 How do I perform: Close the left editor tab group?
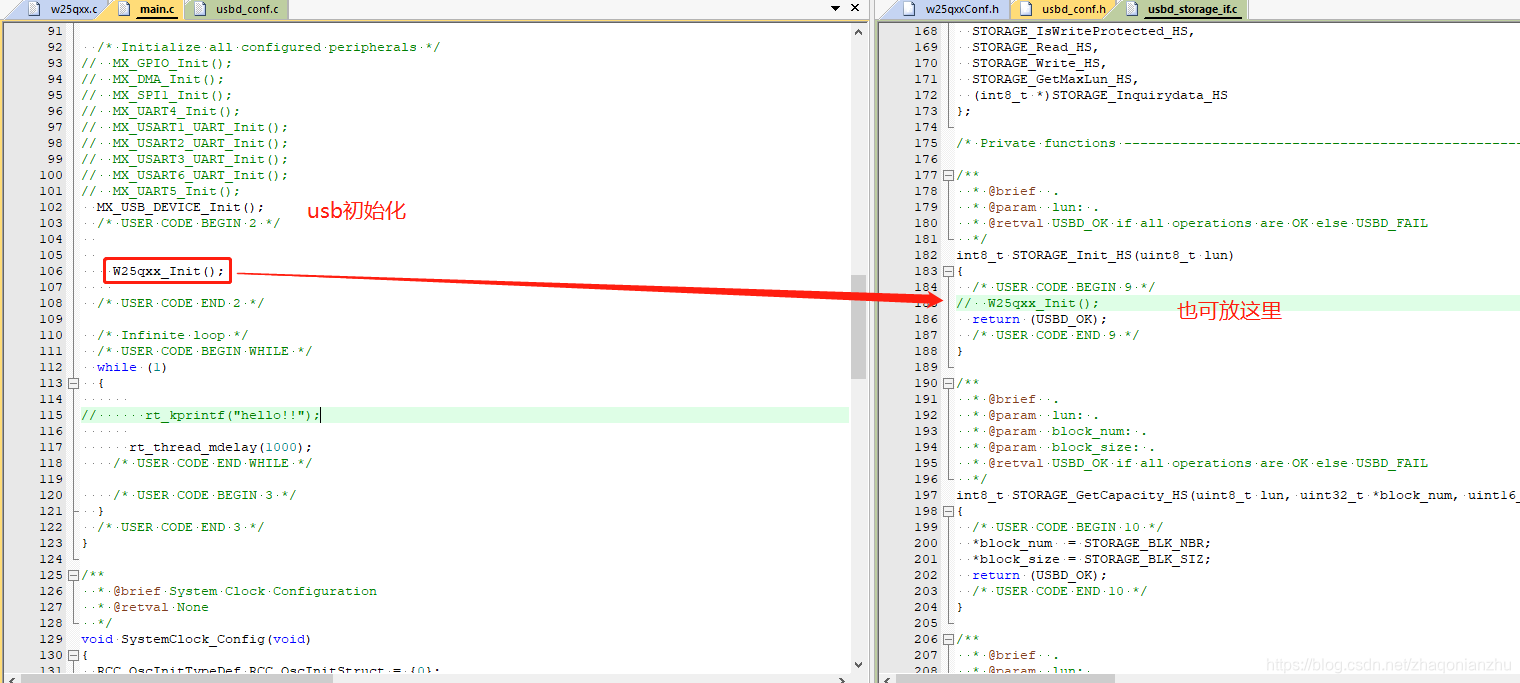(853, 10)
